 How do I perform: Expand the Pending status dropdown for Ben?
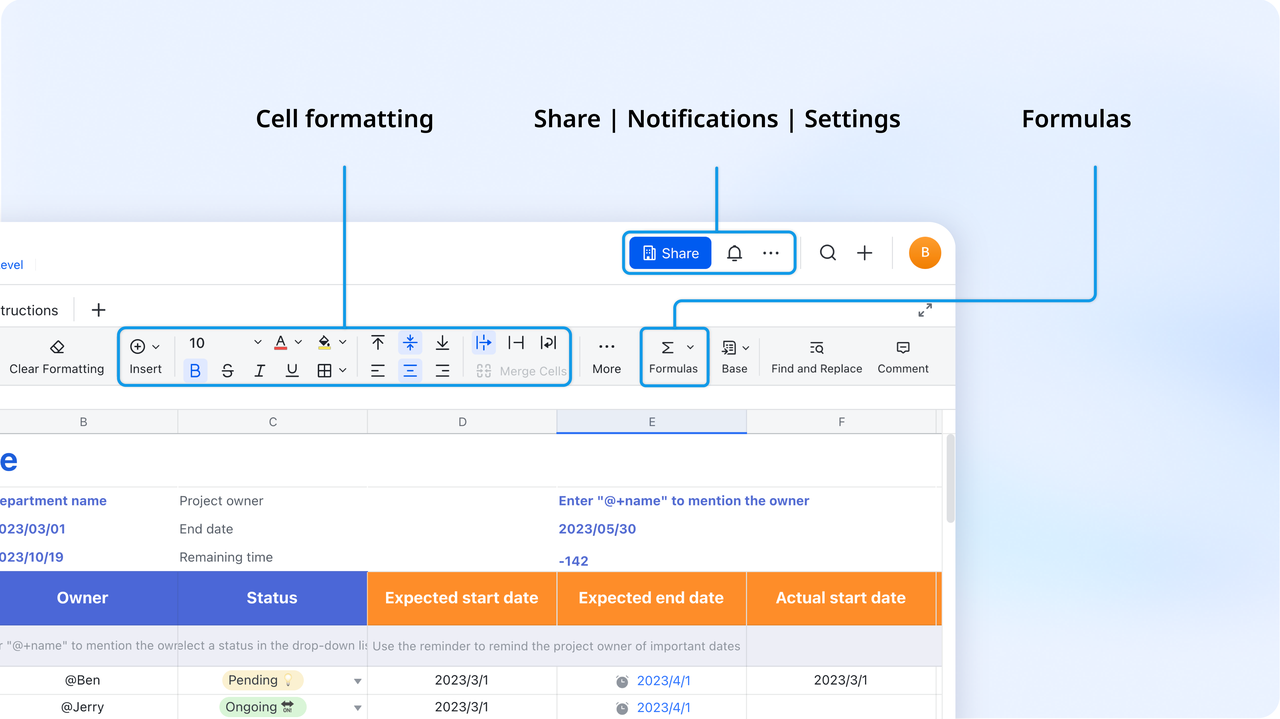click(x=356, y=680)
